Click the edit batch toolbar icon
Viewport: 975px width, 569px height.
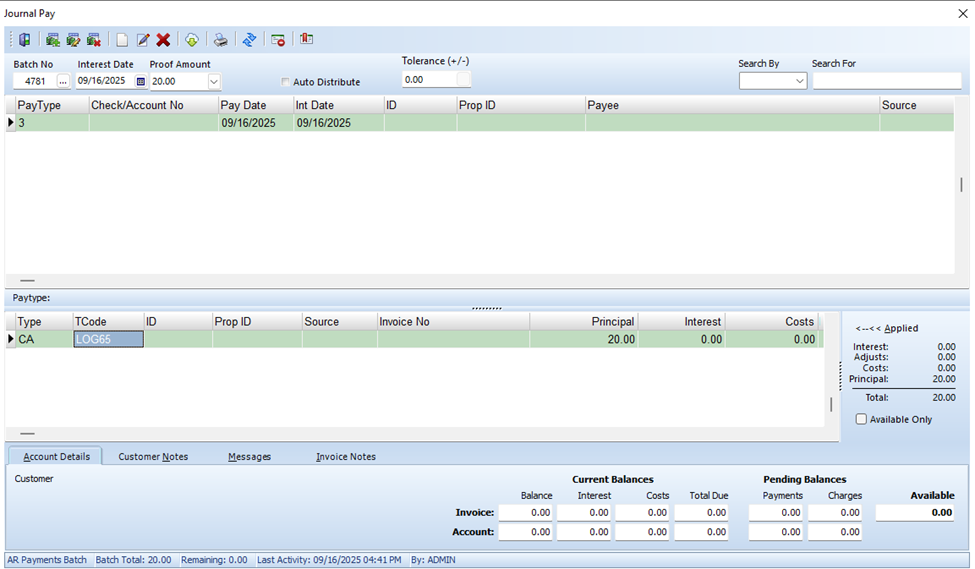pyautogui.click(x=73, y=40)
